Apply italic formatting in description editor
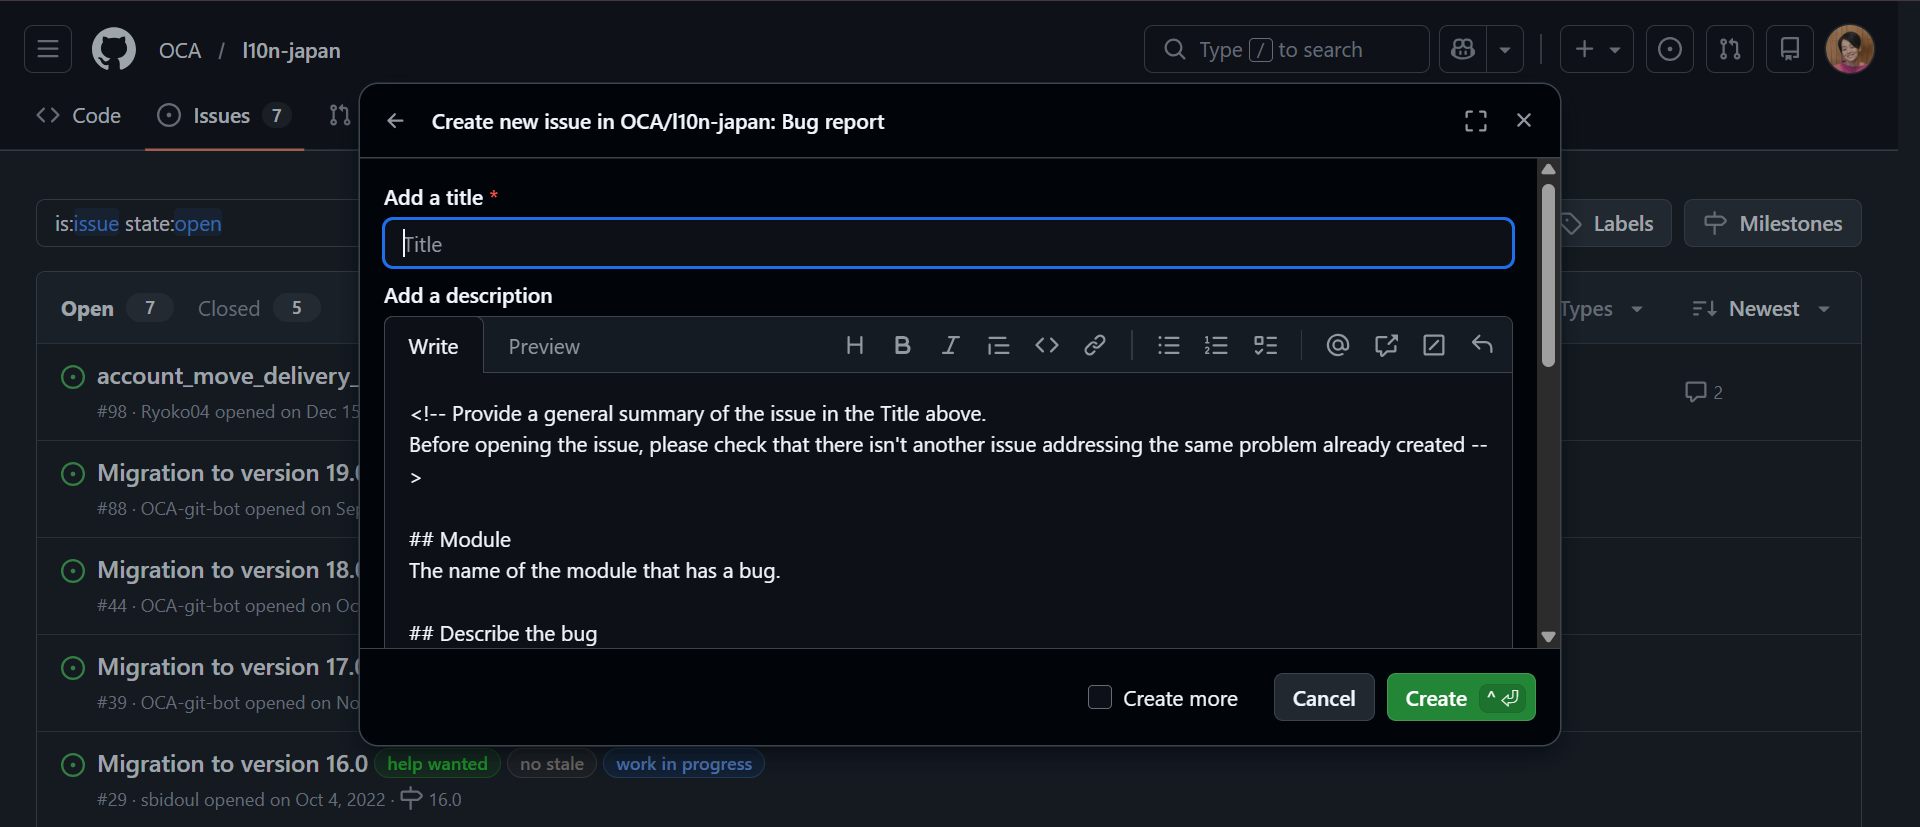 [950, 346]
